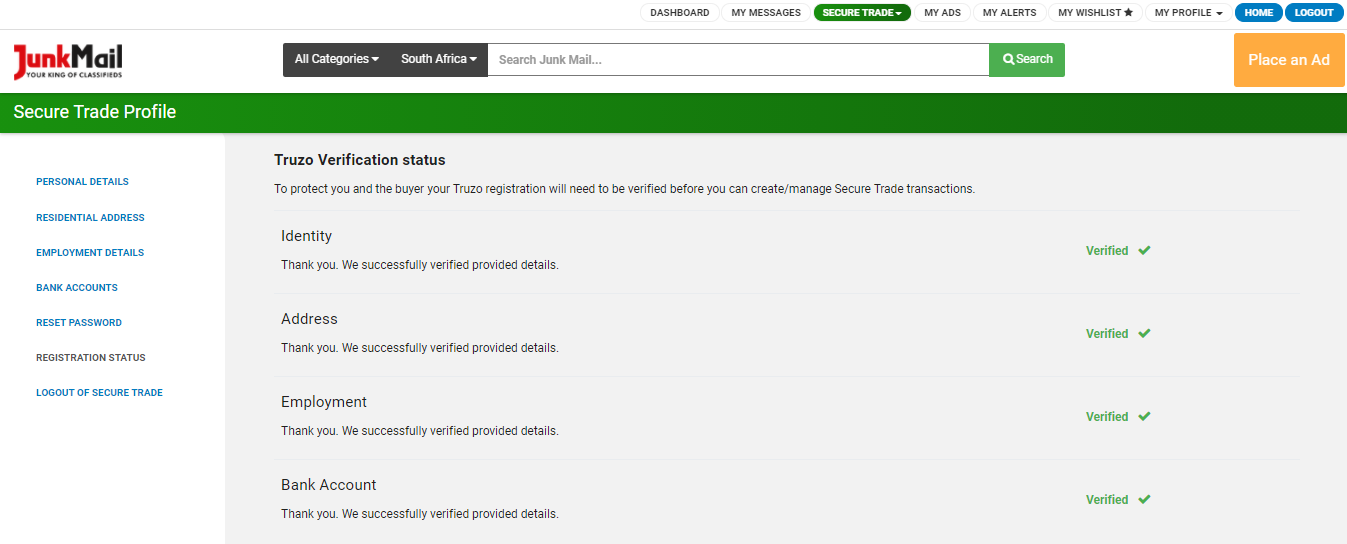Image resolution: width=1347 pixels, height=544 pixels.
Task: Open the All Categories dropdown
Action: 336,60
